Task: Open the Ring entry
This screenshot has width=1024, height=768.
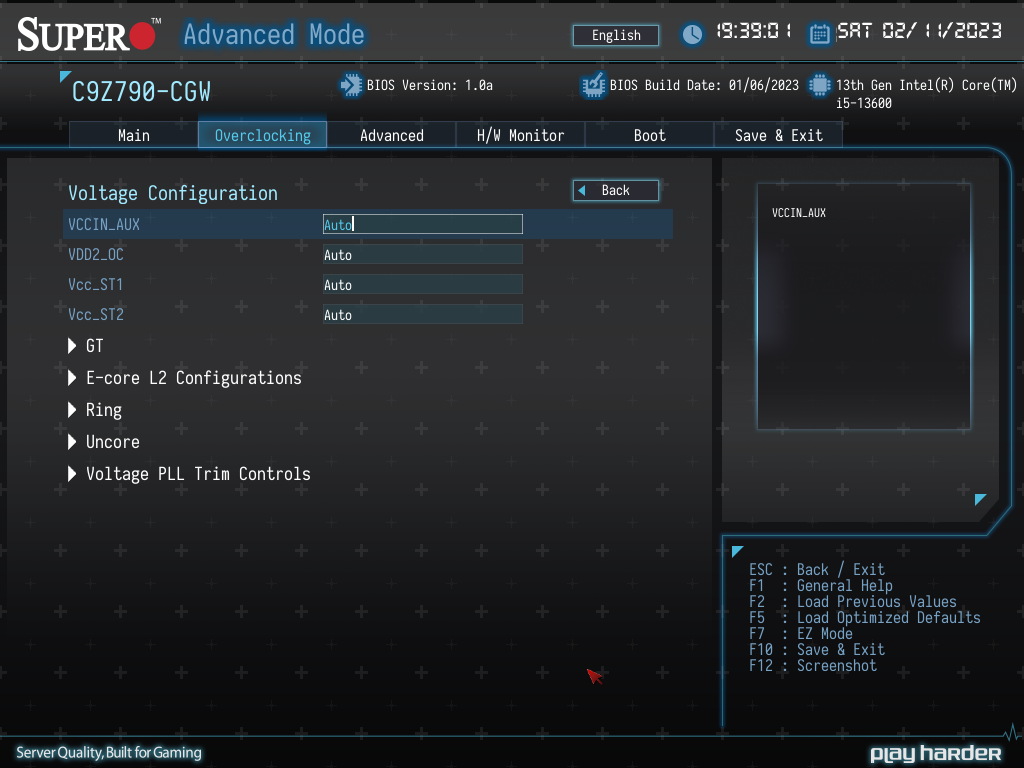Action: pos(104,410)
